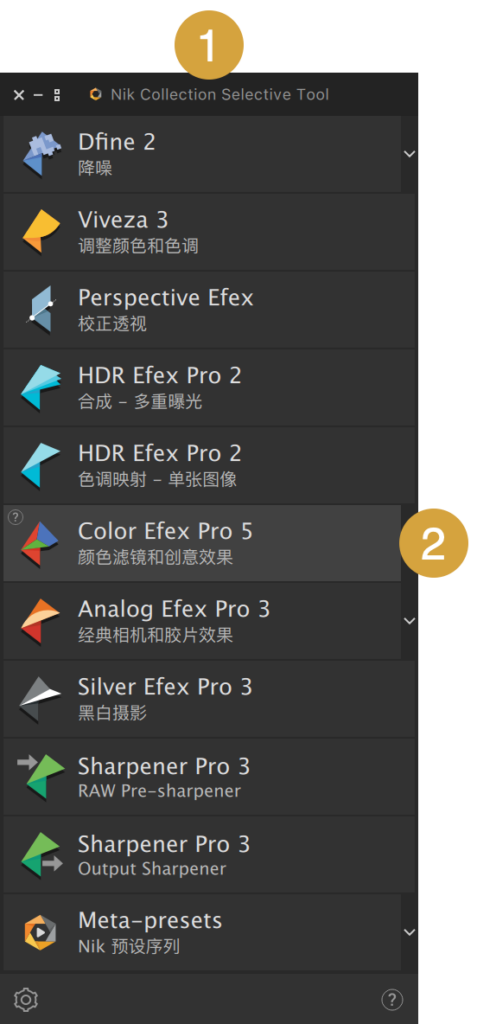Click the Sharpener Pro 3 RAW Pre-sharpener icon
477x1024 pixels.
click(41, 776)
